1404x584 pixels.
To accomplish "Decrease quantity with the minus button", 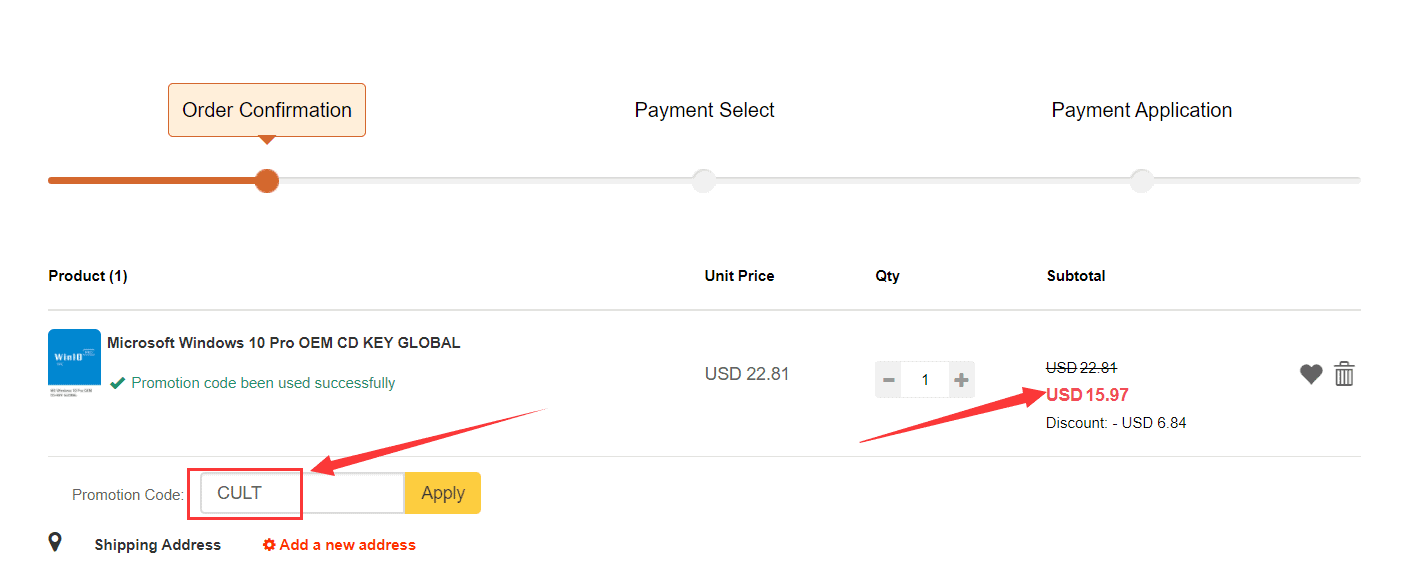I will [888, 380].
